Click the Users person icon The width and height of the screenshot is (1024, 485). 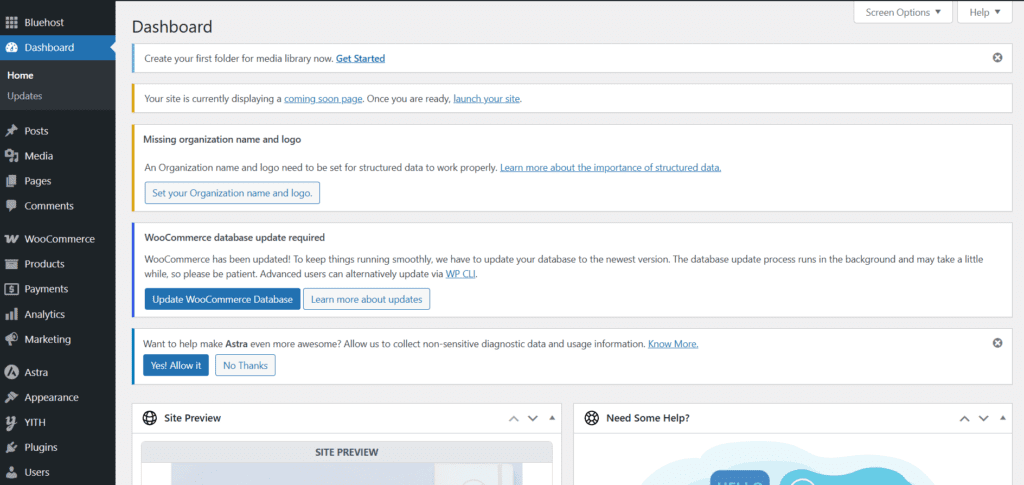point(11,473)
